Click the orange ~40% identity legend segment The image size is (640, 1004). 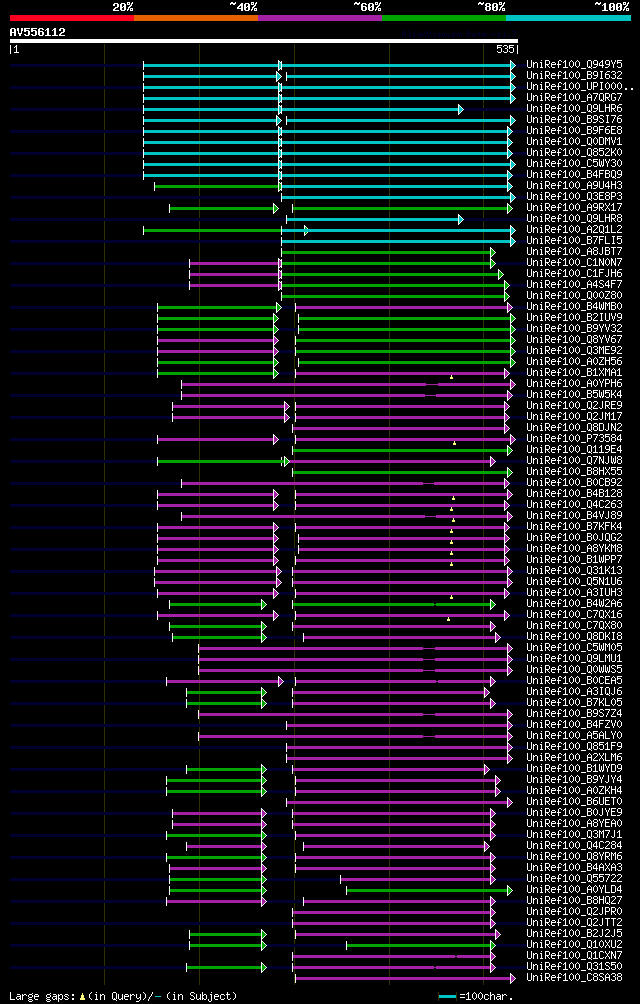196,18
